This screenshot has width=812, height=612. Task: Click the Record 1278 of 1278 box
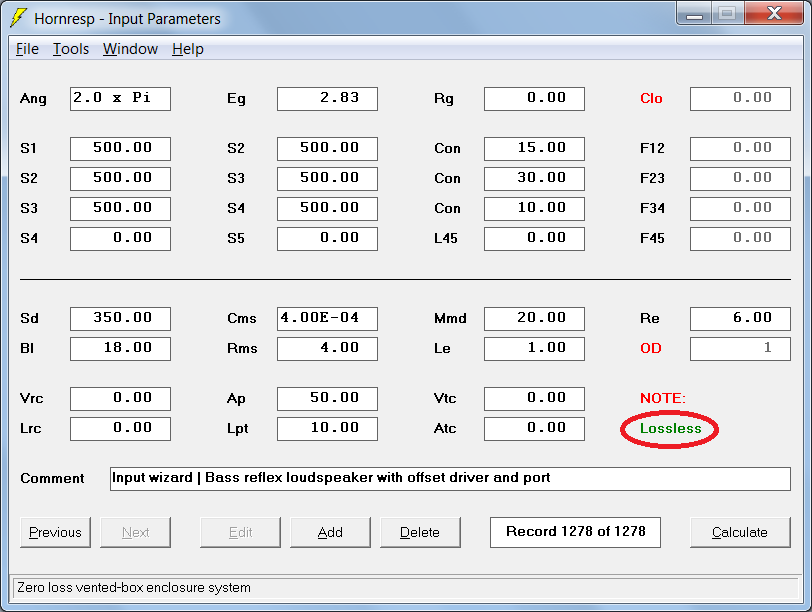[x=575, y=532]
